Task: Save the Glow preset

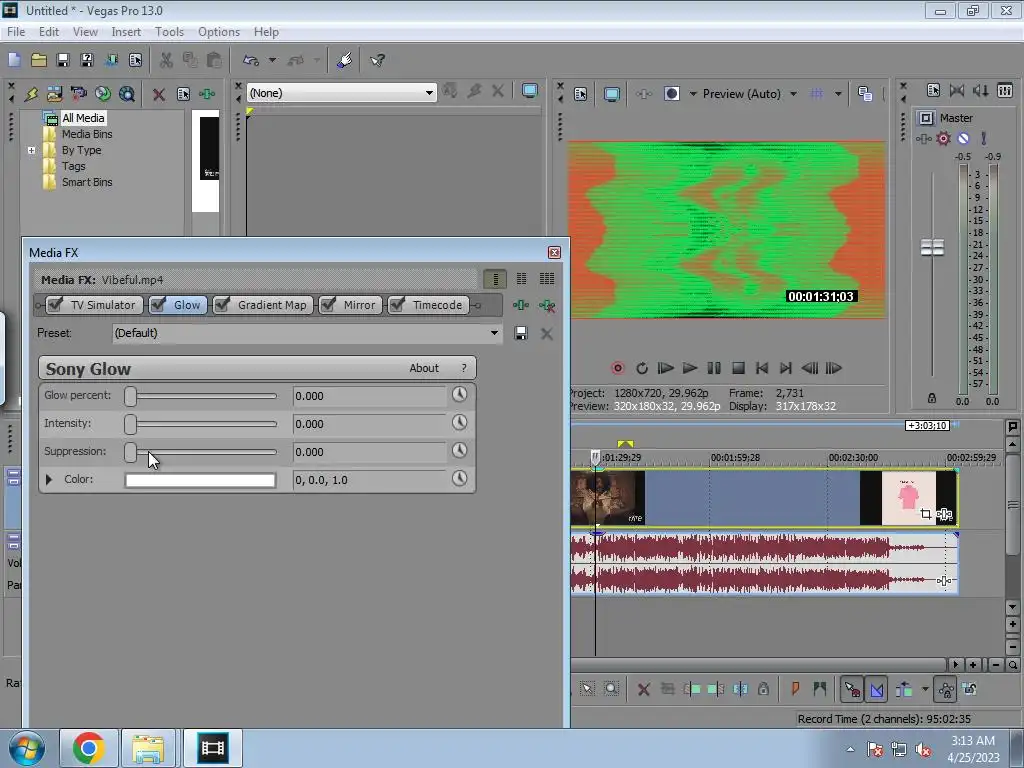Action: coord(520,334)
